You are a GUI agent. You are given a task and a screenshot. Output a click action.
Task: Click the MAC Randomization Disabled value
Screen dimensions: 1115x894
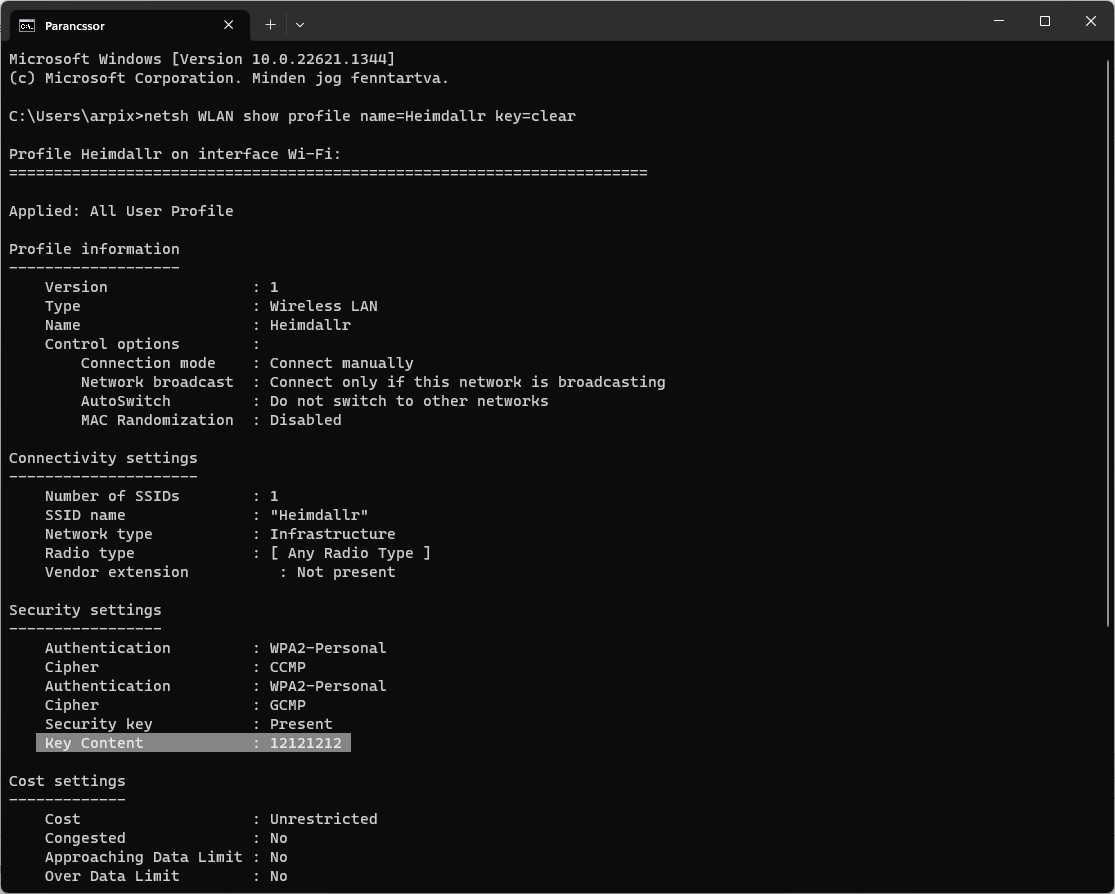(x=305, y=420)
